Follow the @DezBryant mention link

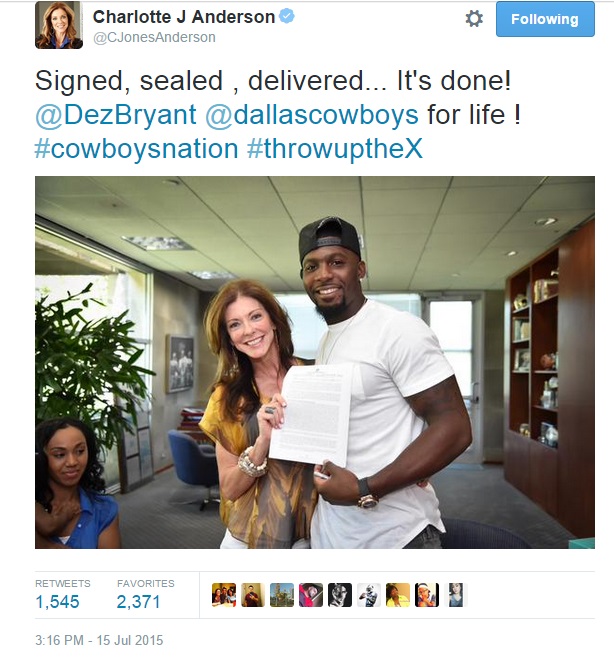coord(116,115)
